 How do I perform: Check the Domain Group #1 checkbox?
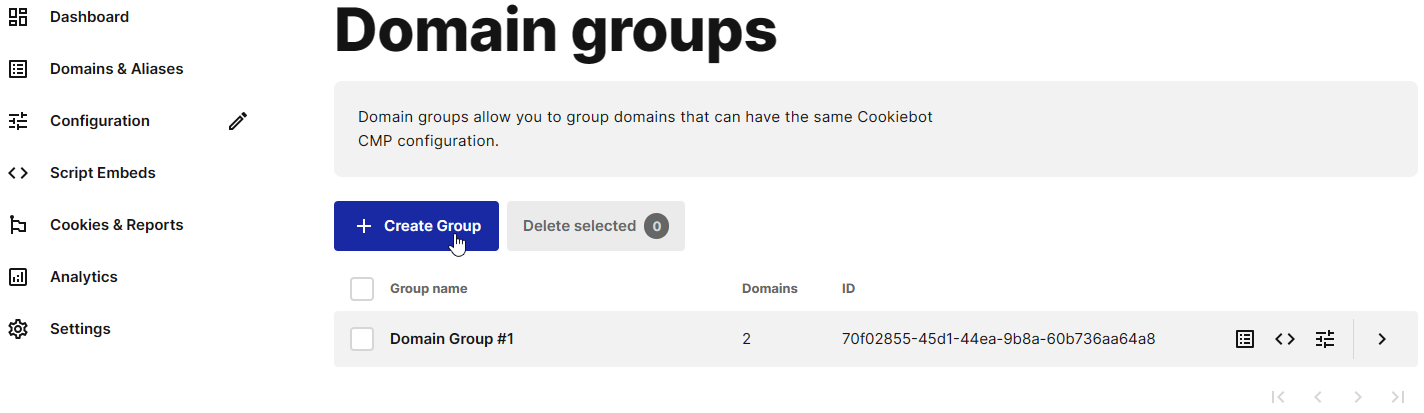362,339
